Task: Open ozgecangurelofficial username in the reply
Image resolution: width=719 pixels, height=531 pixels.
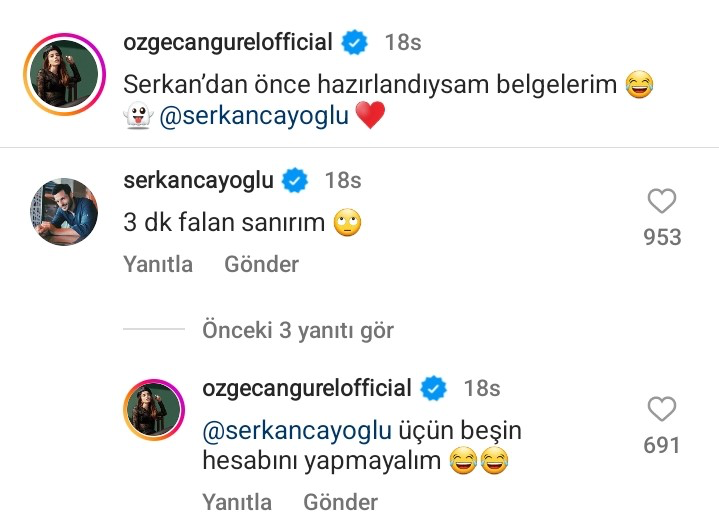Action: point(307,388)
